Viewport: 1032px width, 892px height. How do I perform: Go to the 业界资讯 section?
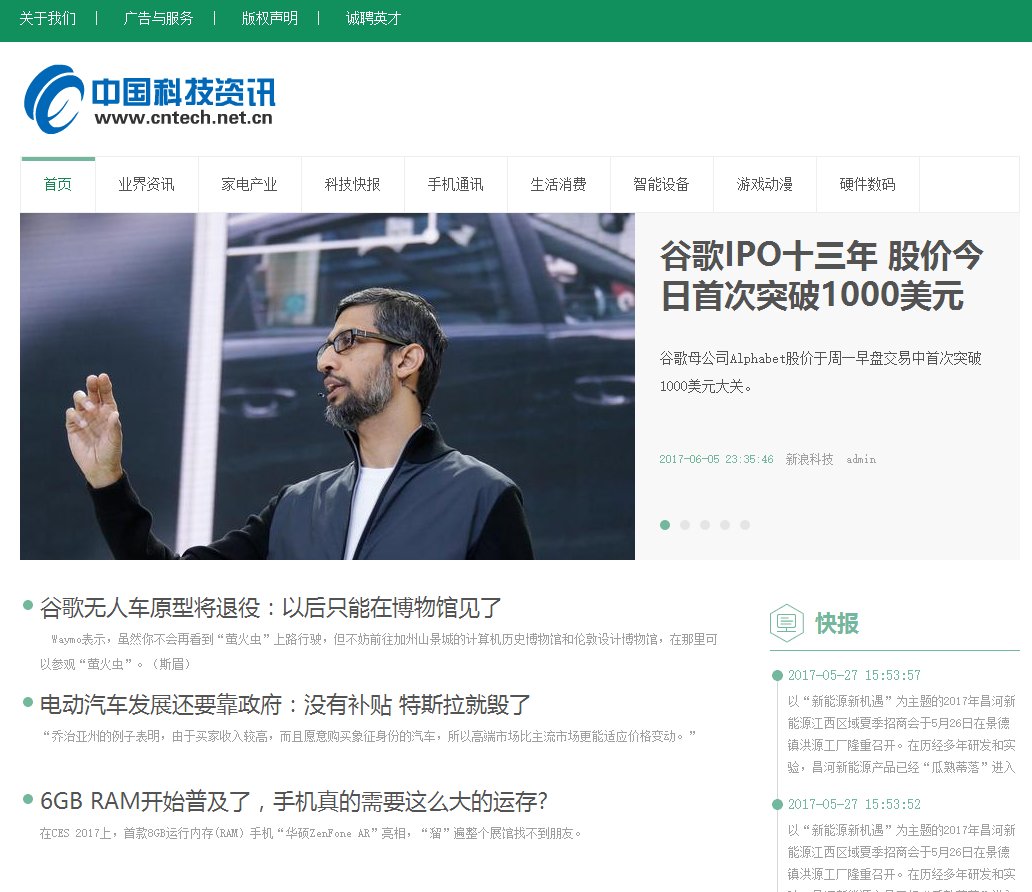point(146,185)
